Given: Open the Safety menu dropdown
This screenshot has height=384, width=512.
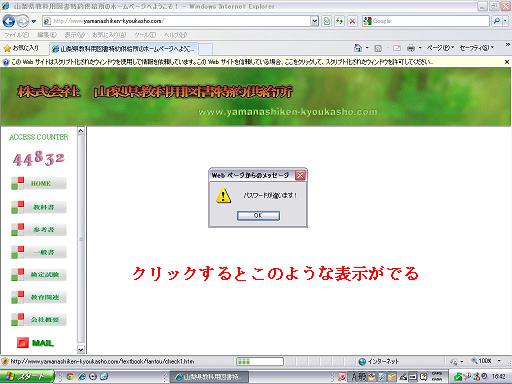Looking at the screenshot, I should [477, 48].
